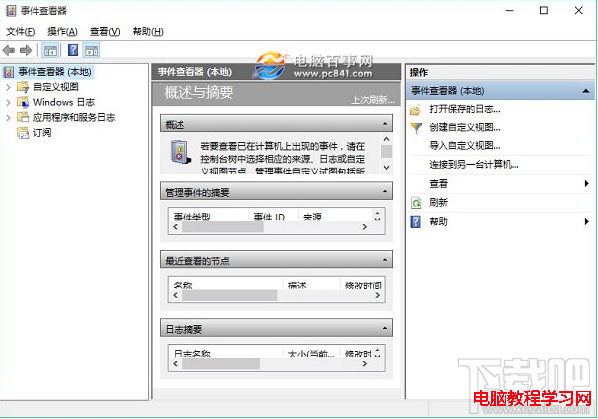Click 连接到另一台计算机... action
This screenshot has height=419, width=598.
pyautogui.click(x=474, y=165)
